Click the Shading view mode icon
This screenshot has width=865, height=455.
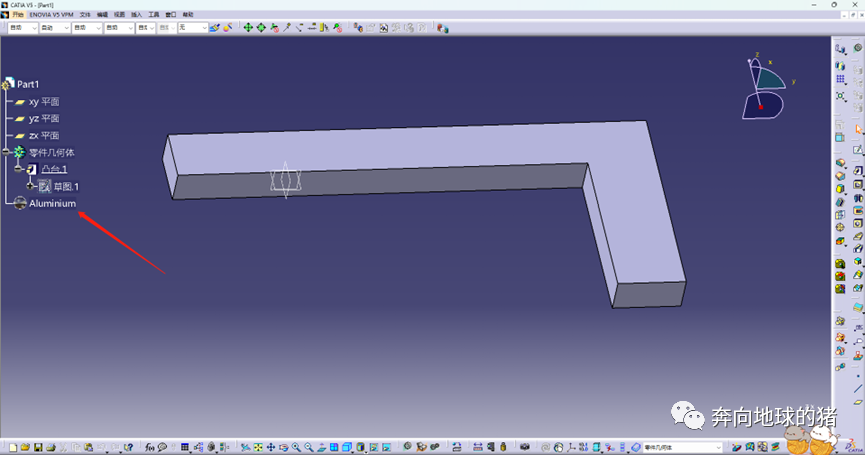click(x=360, y=447)
